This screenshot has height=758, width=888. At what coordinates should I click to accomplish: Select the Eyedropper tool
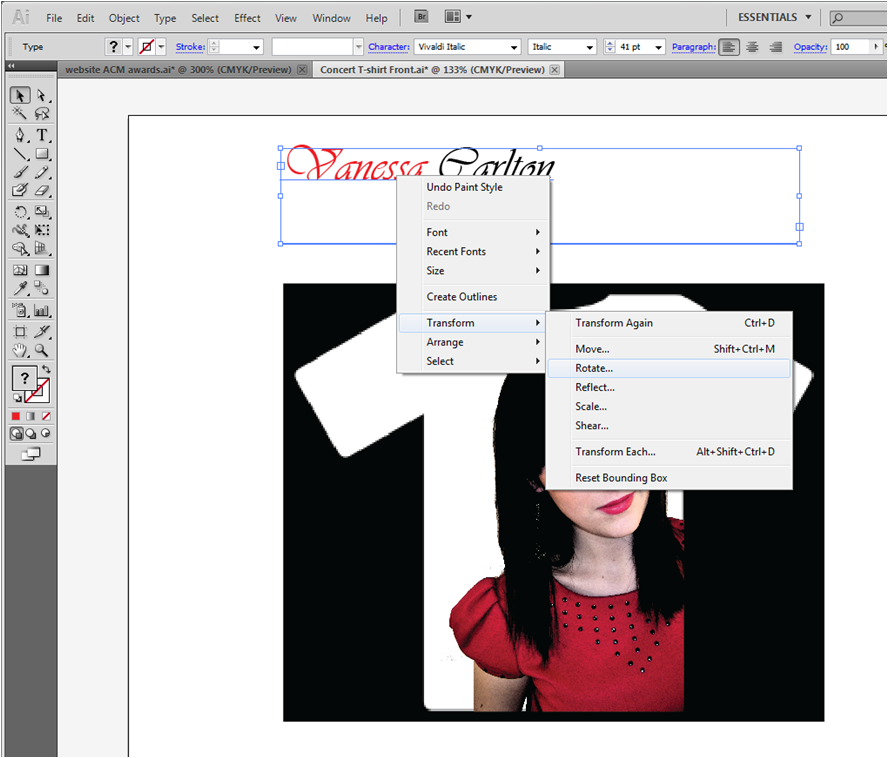click(x=20, y=288)
